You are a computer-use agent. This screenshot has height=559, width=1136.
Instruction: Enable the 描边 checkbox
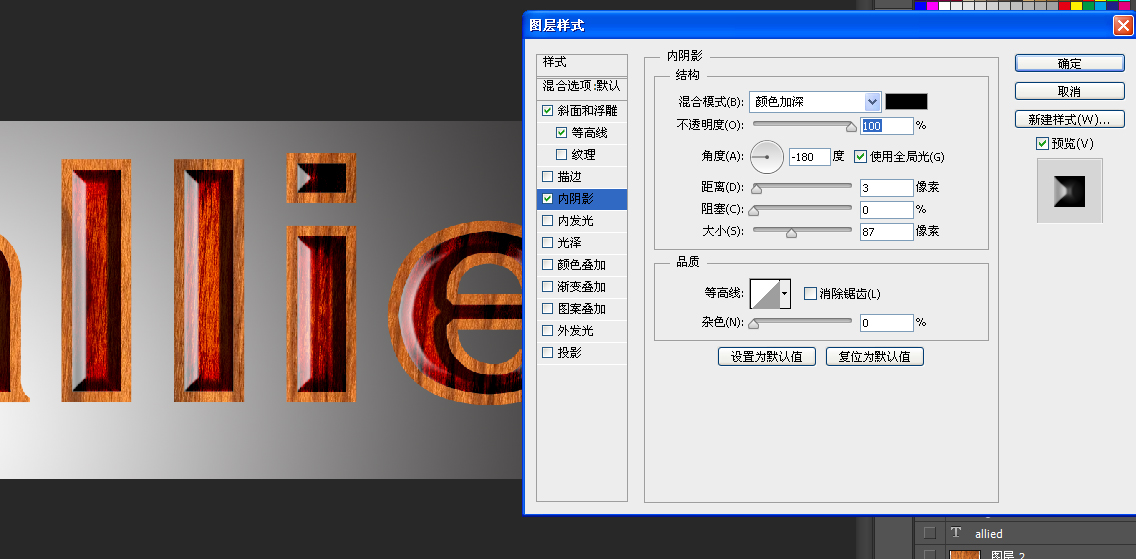tap(548, 177)
